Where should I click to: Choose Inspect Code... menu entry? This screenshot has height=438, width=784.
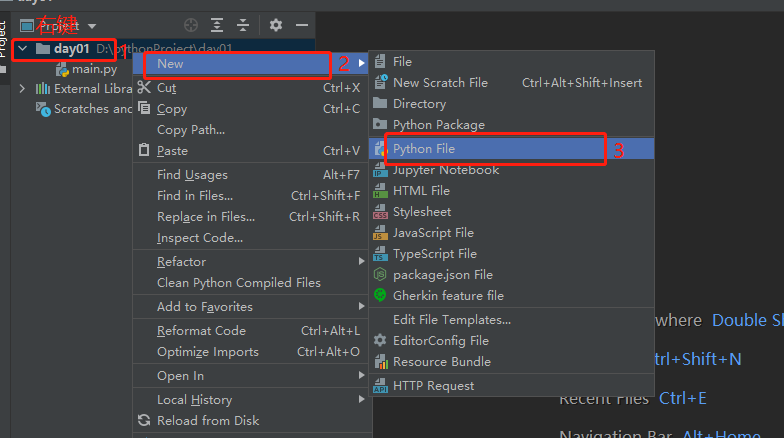tap(250, 238)
